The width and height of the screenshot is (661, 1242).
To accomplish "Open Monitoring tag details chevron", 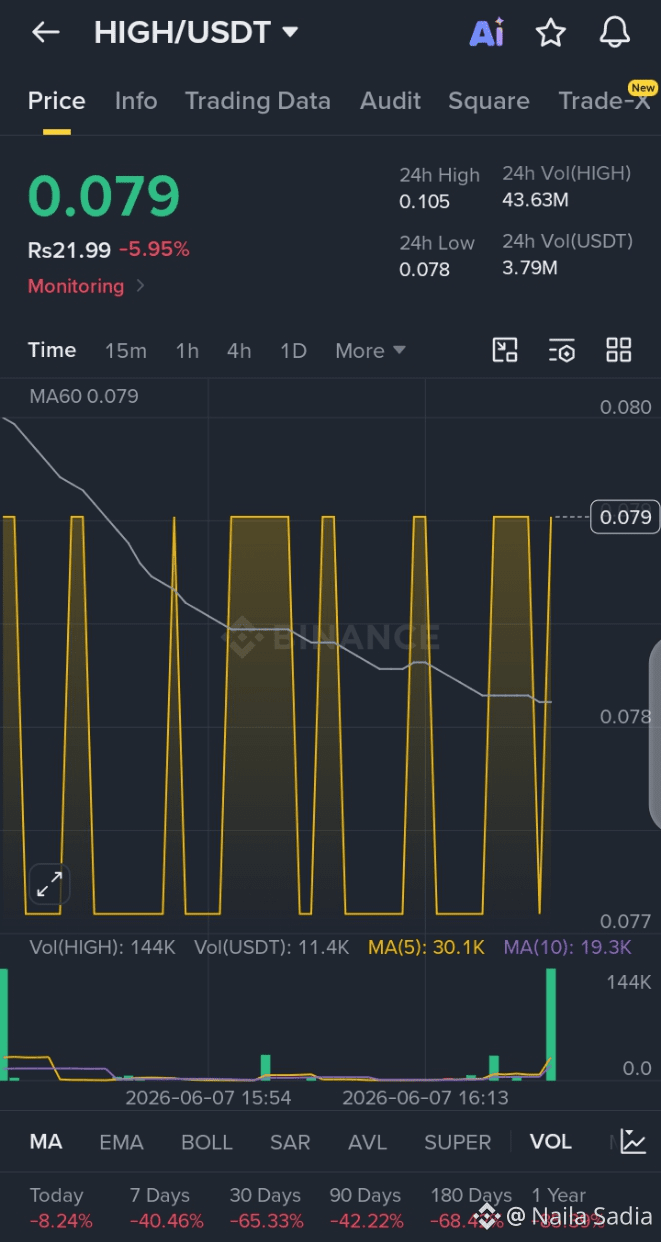I will pyautogui.click(x=140, y=286).
